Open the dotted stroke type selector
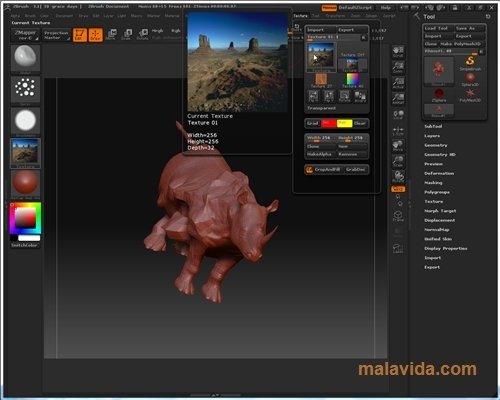The height and width of the screenshot is (400, 500). pyautogui.click(x=25, y=89)
